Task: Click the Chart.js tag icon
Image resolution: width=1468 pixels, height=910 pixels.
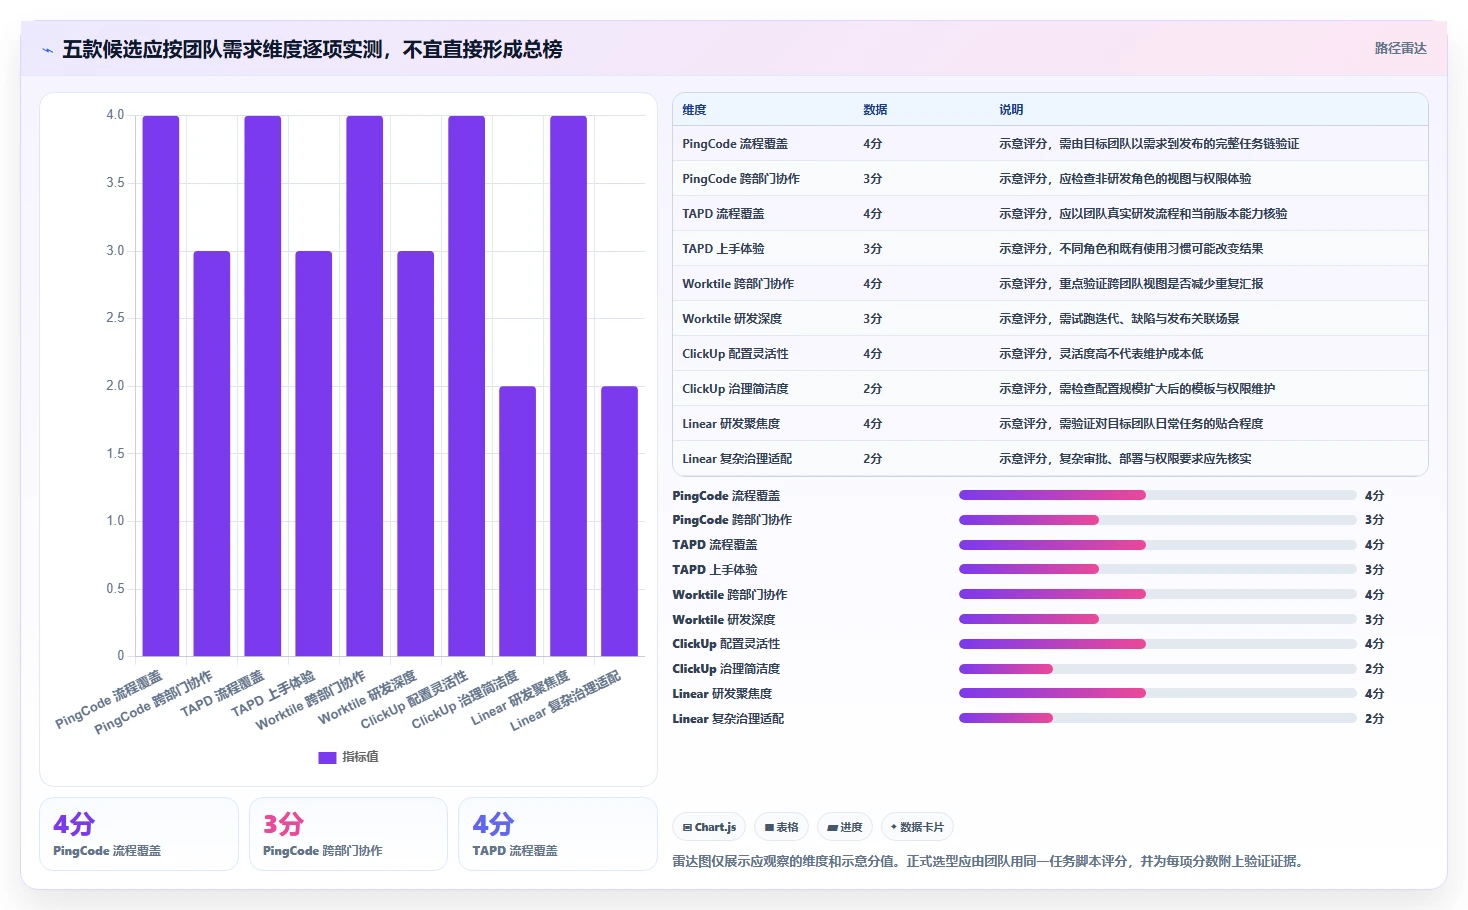Action: coord(687,827)
